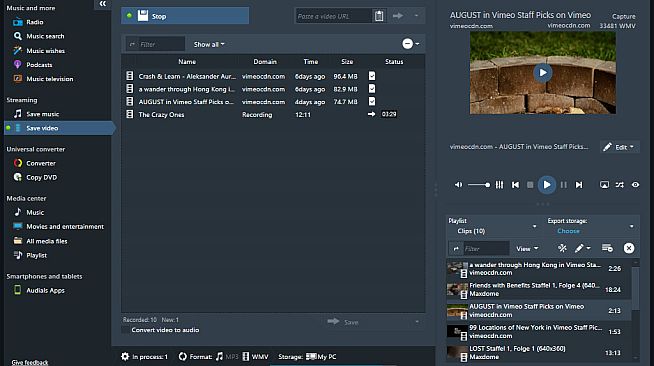Click the Give feedback link

(30, 362)
